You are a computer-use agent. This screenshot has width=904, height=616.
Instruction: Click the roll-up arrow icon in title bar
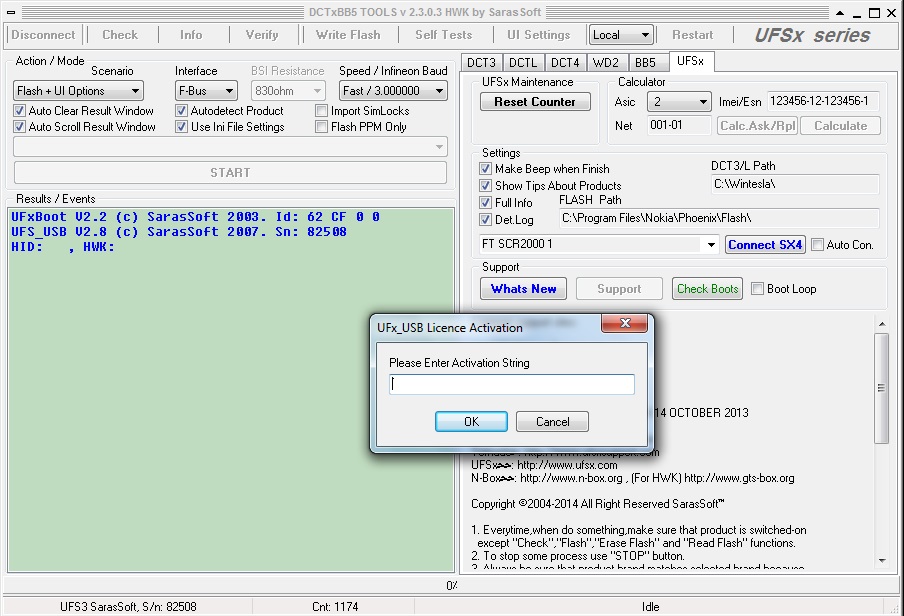coord(840,13)
